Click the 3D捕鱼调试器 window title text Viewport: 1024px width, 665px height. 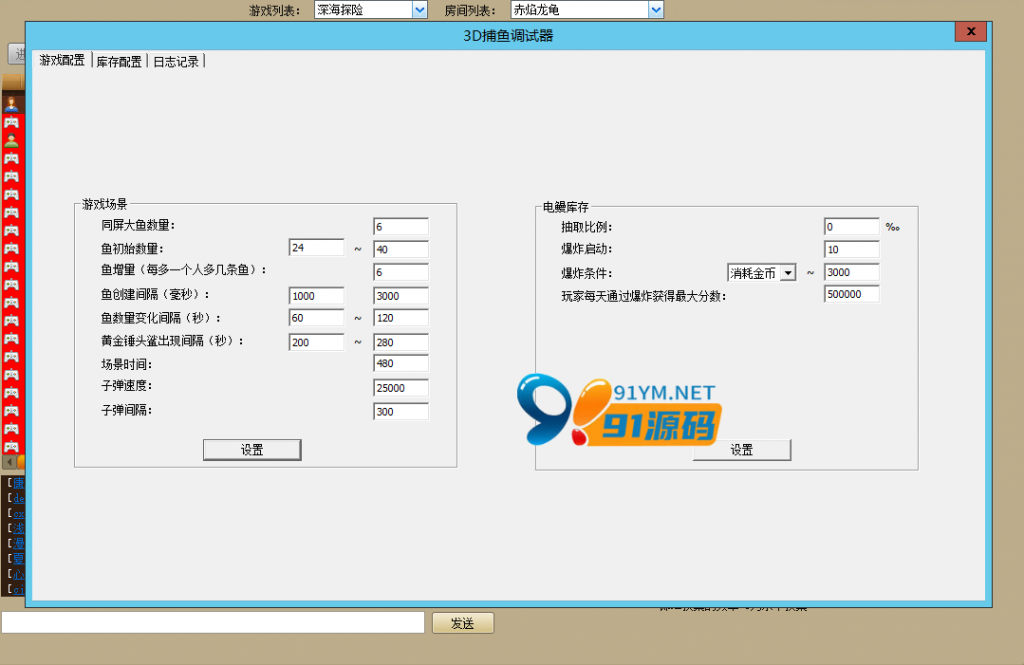(508, 36)
